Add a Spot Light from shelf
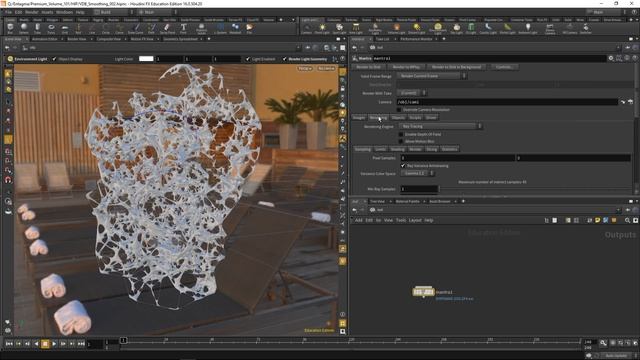 [339, 28]
